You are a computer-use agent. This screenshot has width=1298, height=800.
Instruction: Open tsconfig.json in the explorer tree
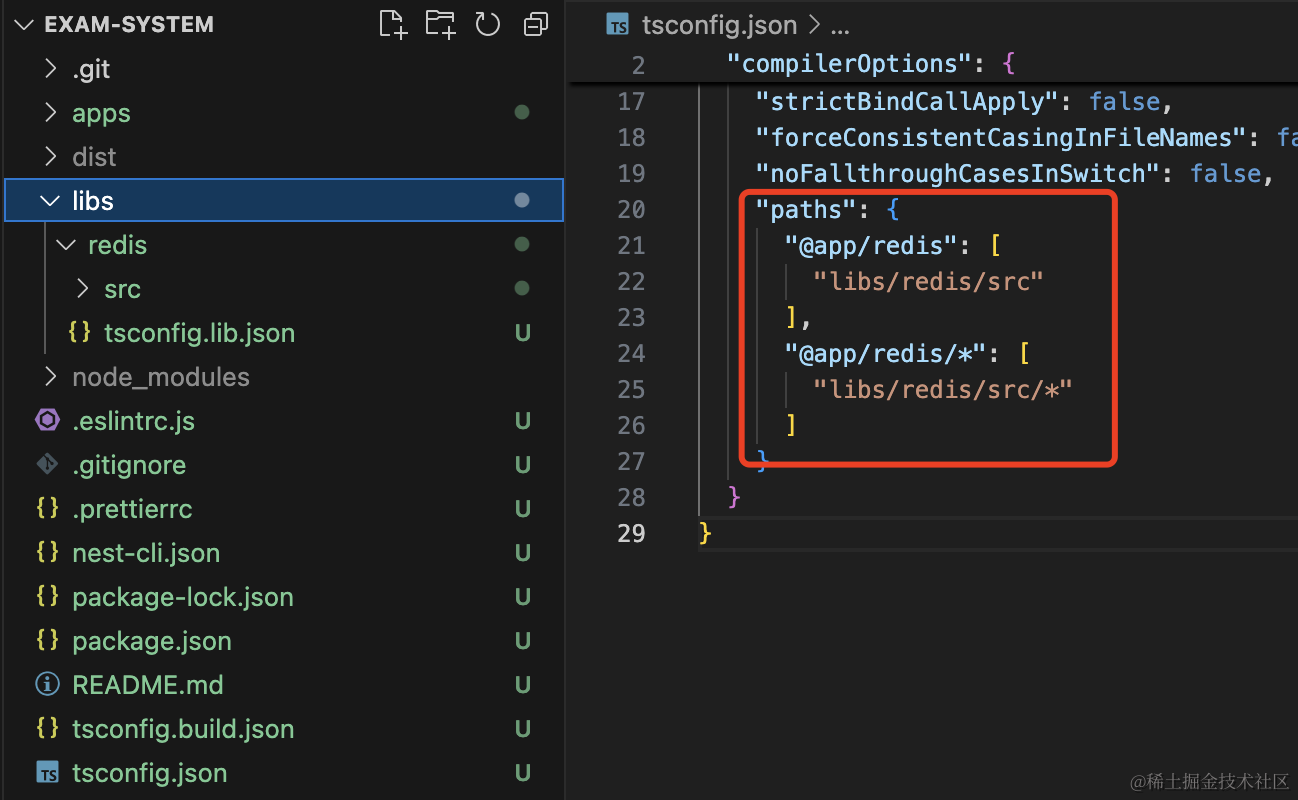point(149,773)
